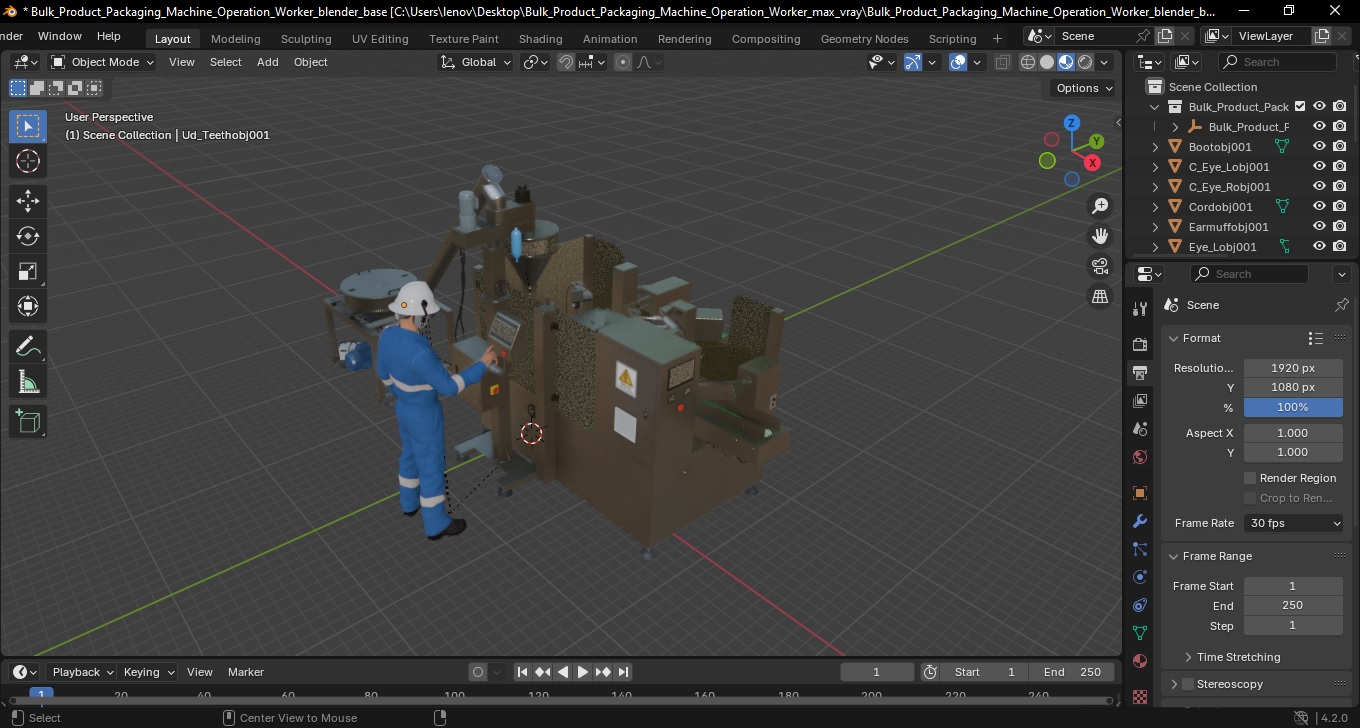1360x728 pixels.
Task: Open the Texture properties checker tab
Action: (x=1140, y=695)
